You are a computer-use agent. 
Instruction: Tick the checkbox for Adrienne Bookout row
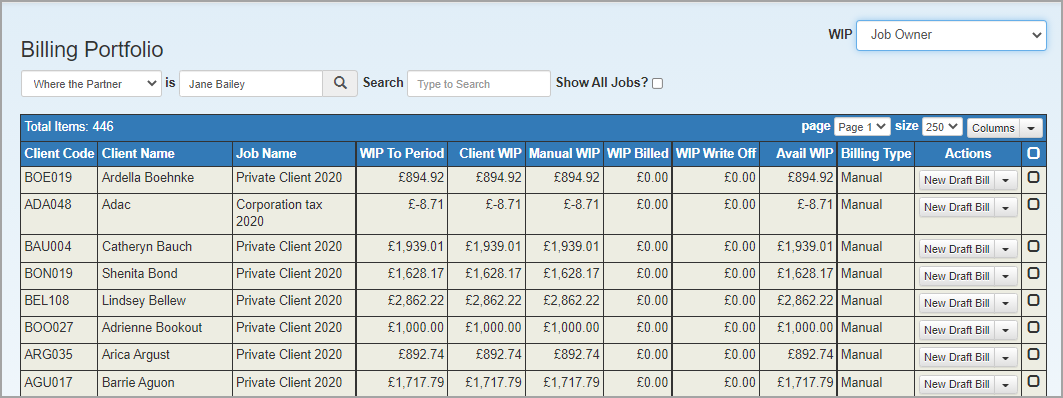[1033, 327]
